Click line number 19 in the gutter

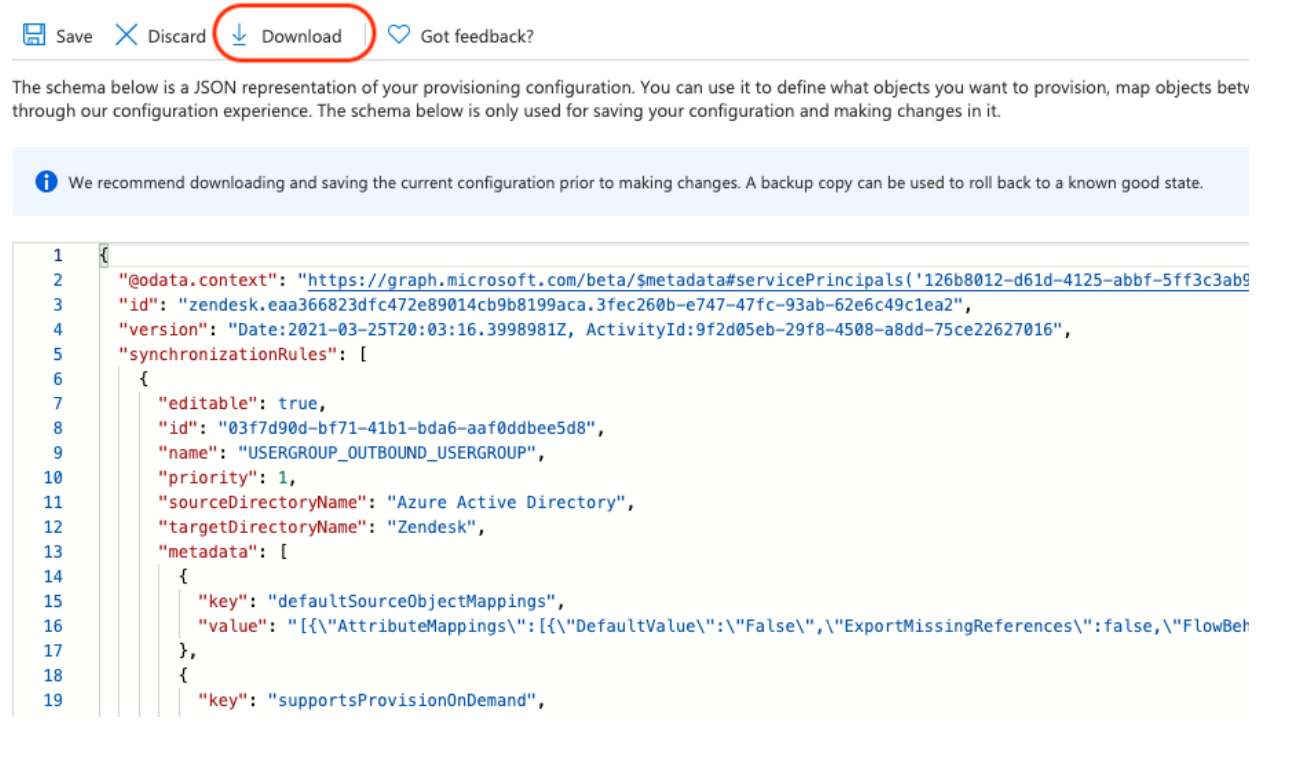[x=52, y=700]
